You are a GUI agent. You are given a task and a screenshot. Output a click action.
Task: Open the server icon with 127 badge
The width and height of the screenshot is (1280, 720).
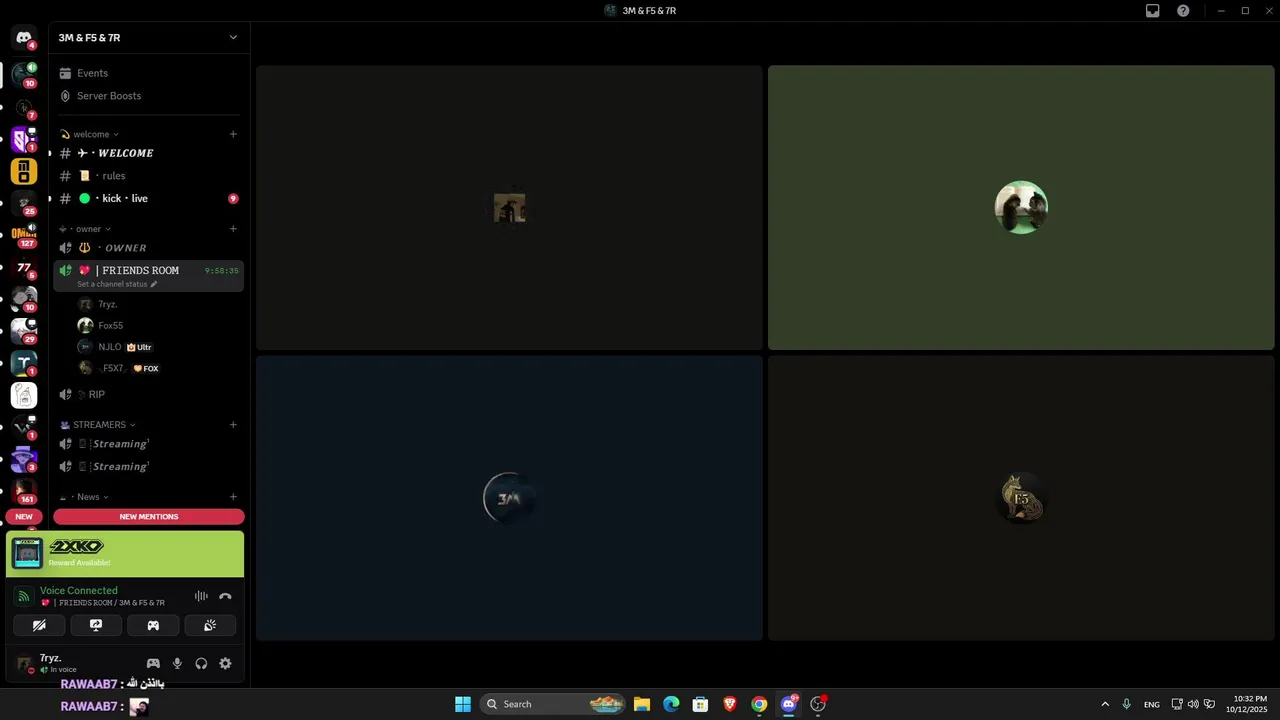click(24, 235)
